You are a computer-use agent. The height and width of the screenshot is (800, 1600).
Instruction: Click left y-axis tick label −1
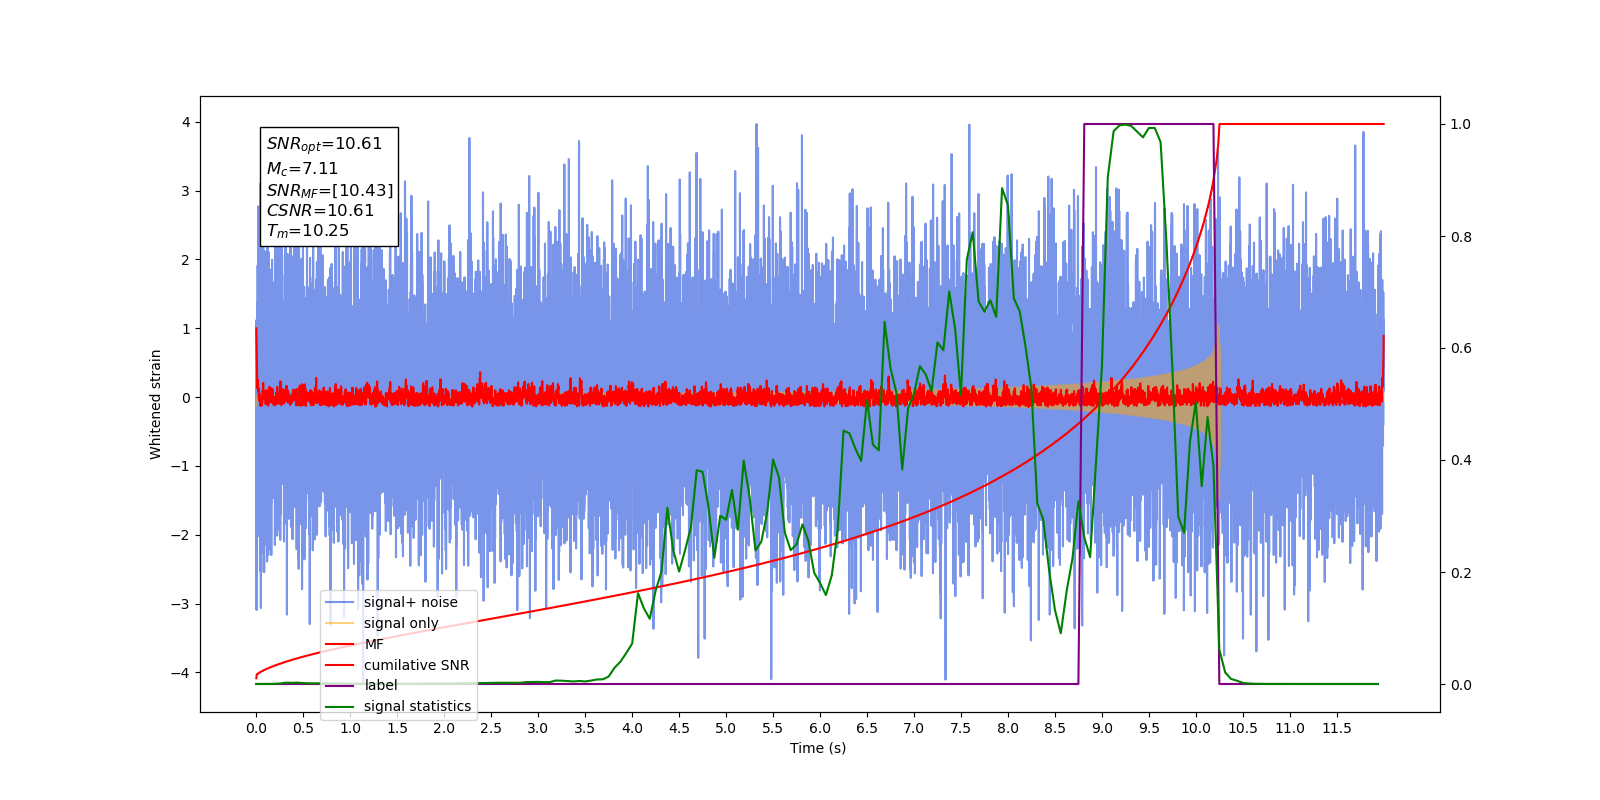[181, 466]
